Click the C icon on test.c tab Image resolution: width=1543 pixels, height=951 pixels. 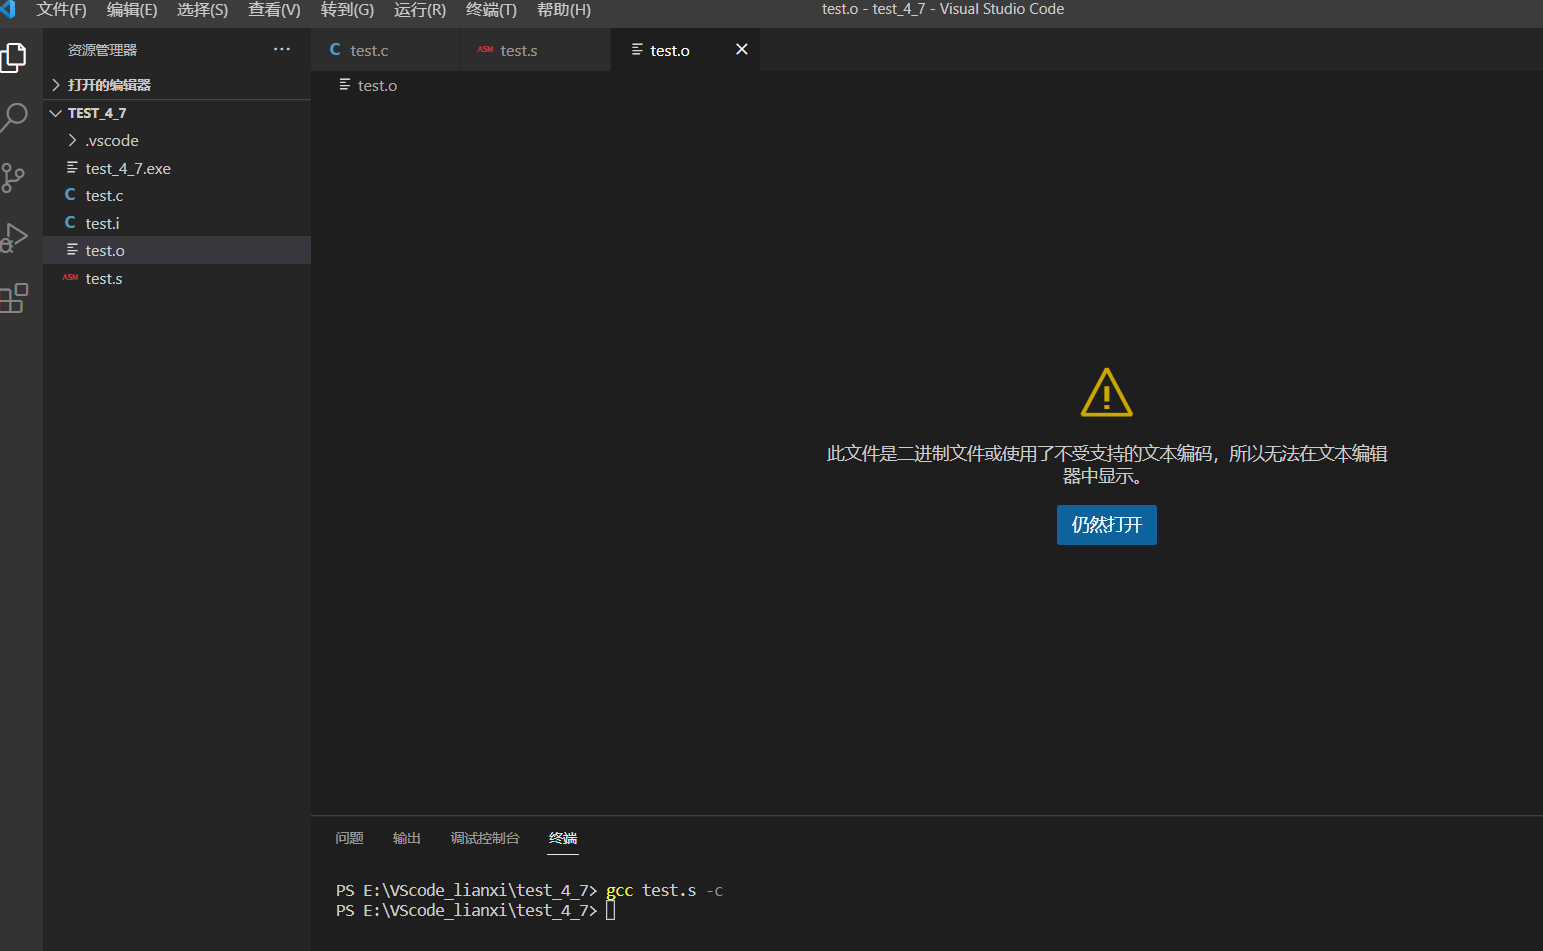335,49
